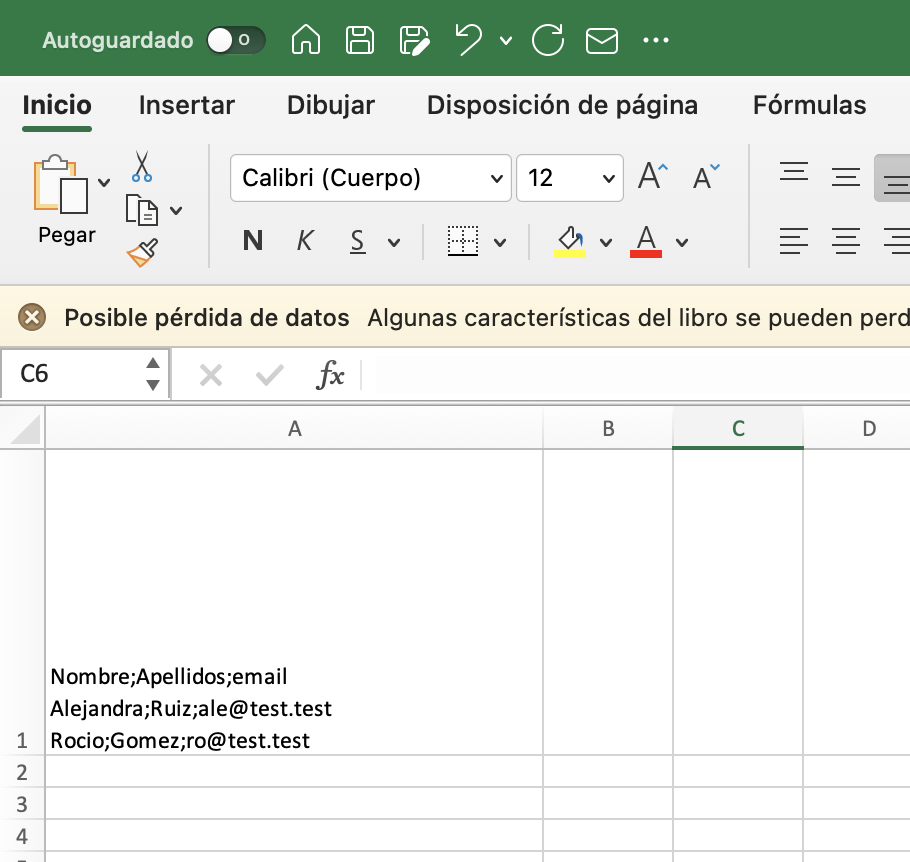
Task: Click the Name Box up arrow
Action: tap(153, 363)
